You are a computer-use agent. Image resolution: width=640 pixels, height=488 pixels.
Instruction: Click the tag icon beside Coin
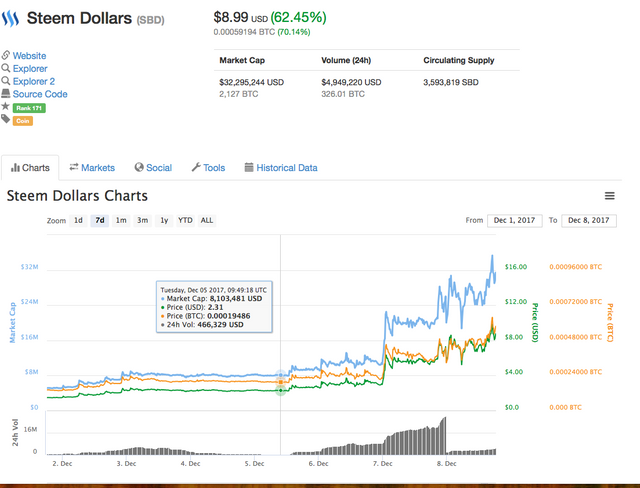coord(5,119)
